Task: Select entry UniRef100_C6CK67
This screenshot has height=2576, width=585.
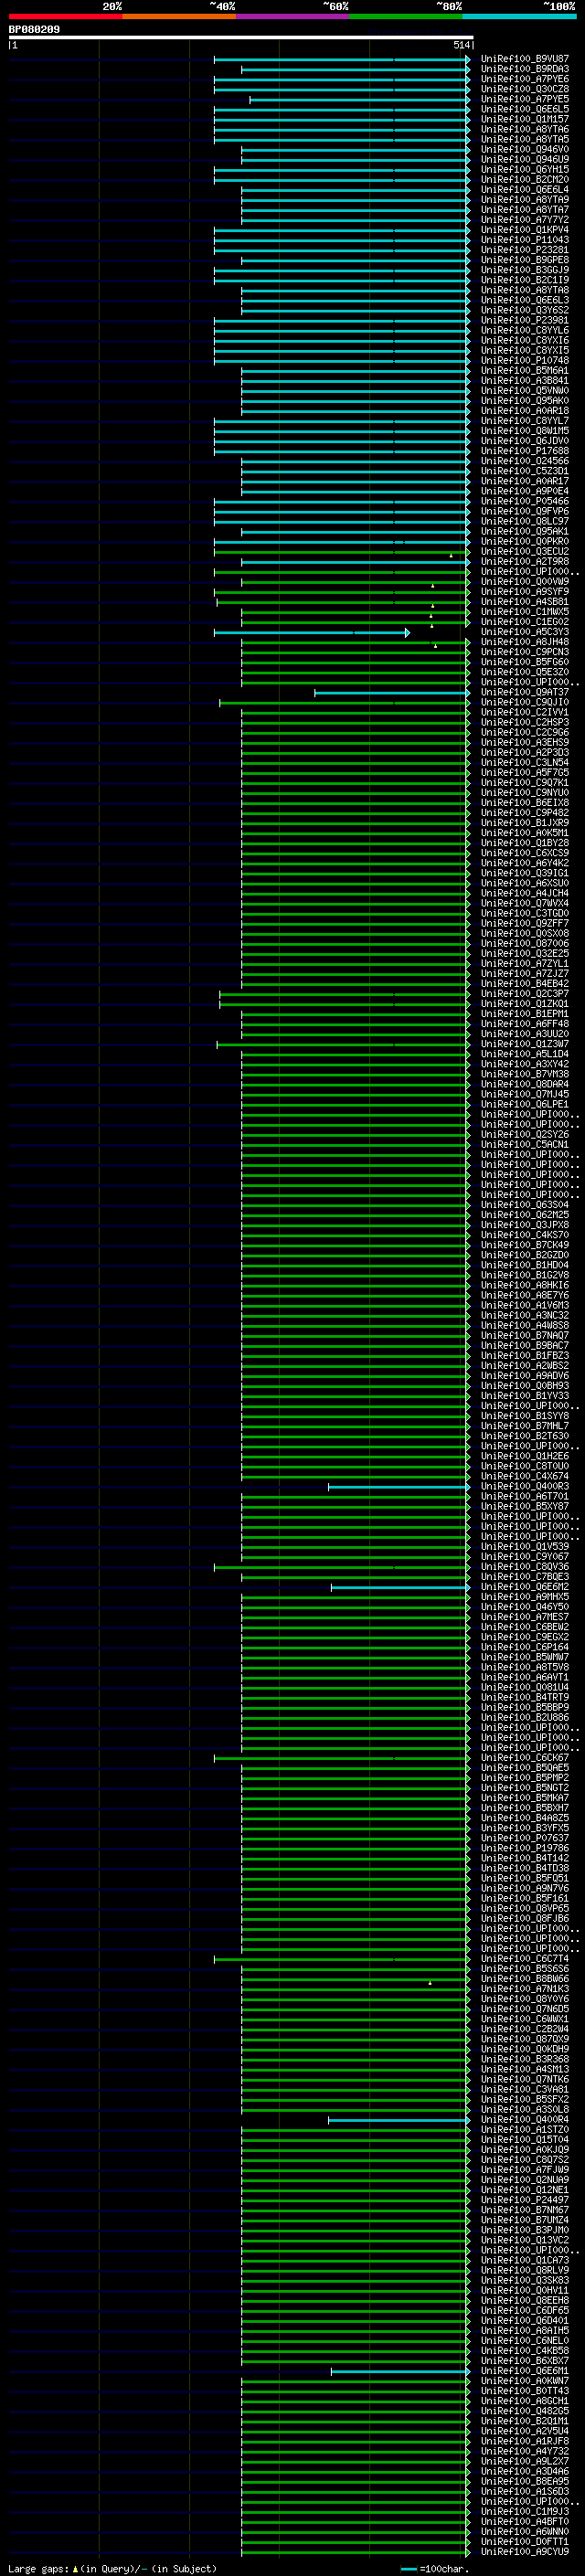Action: pyautogui.click(x=525, y=1758)
